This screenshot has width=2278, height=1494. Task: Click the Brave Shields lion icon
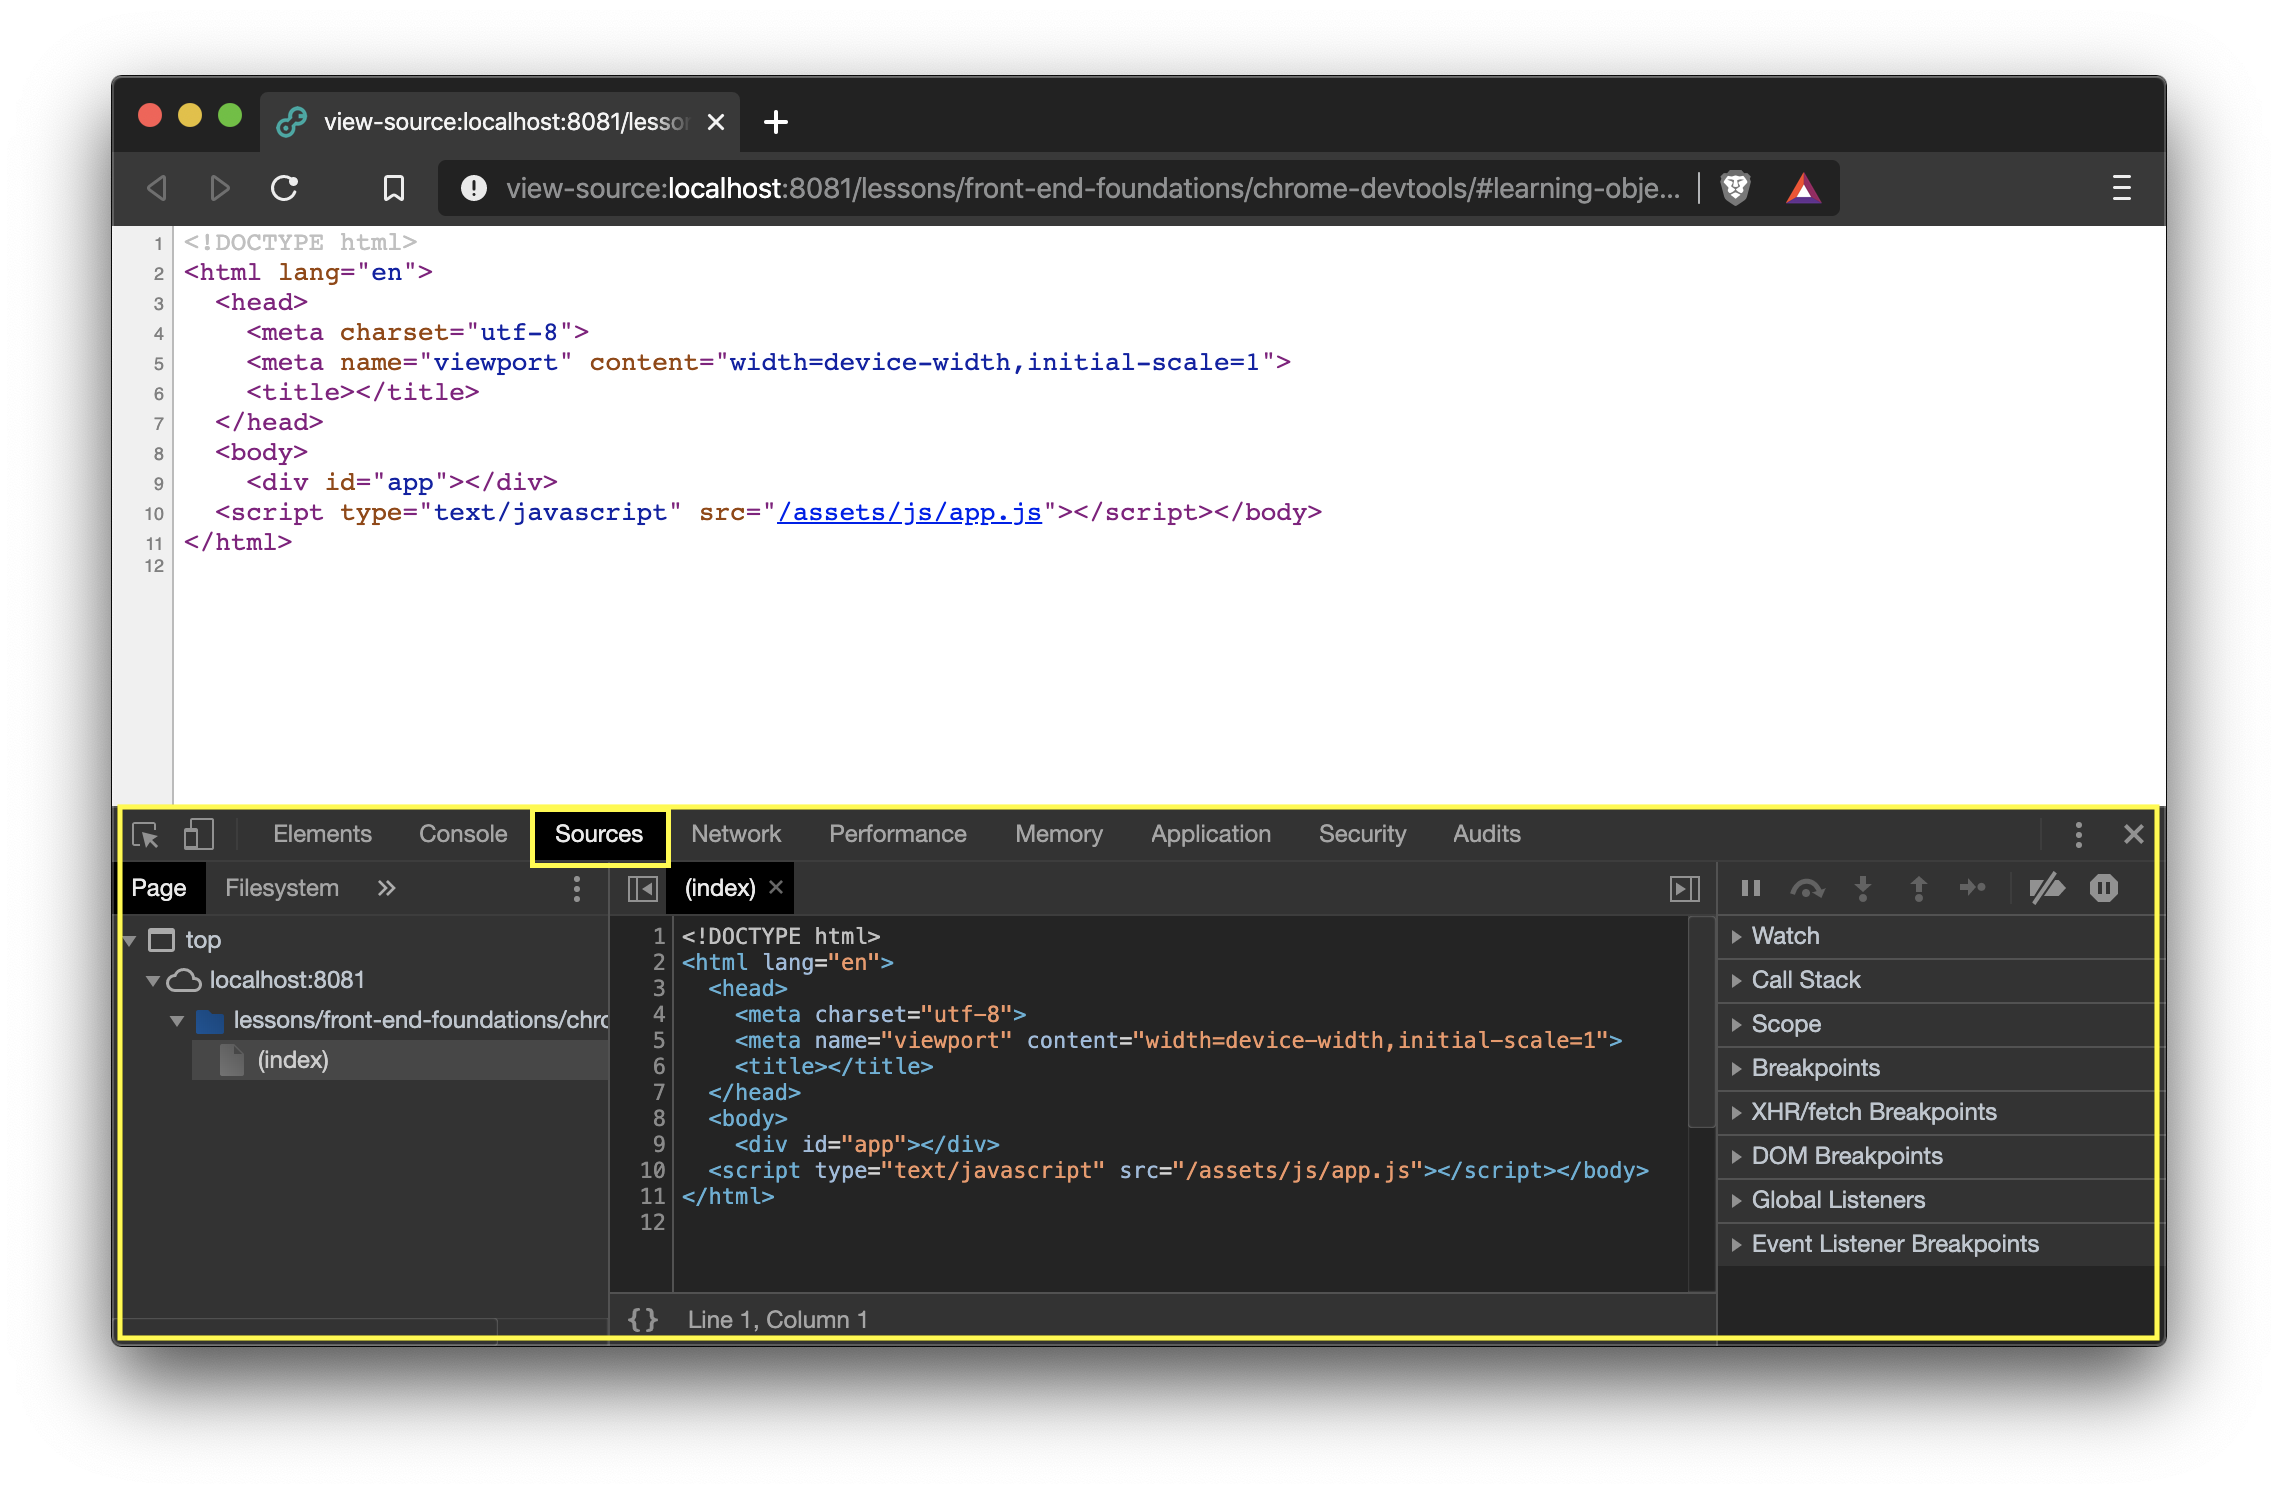click(1735, 188)
